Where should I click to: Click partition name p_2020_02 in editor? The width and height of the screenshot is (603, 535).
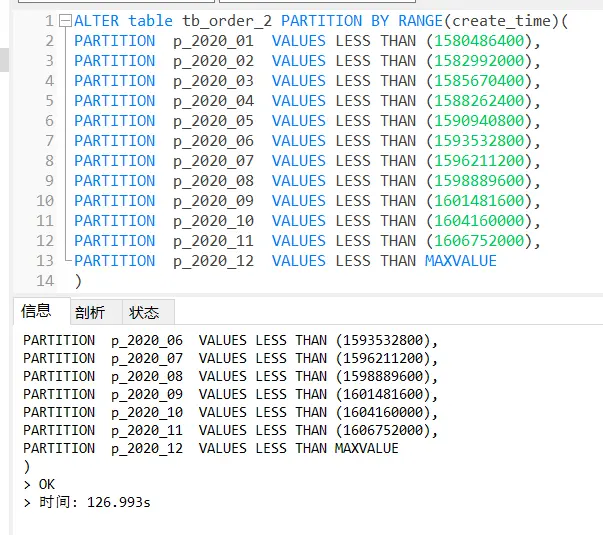(213, 62)
